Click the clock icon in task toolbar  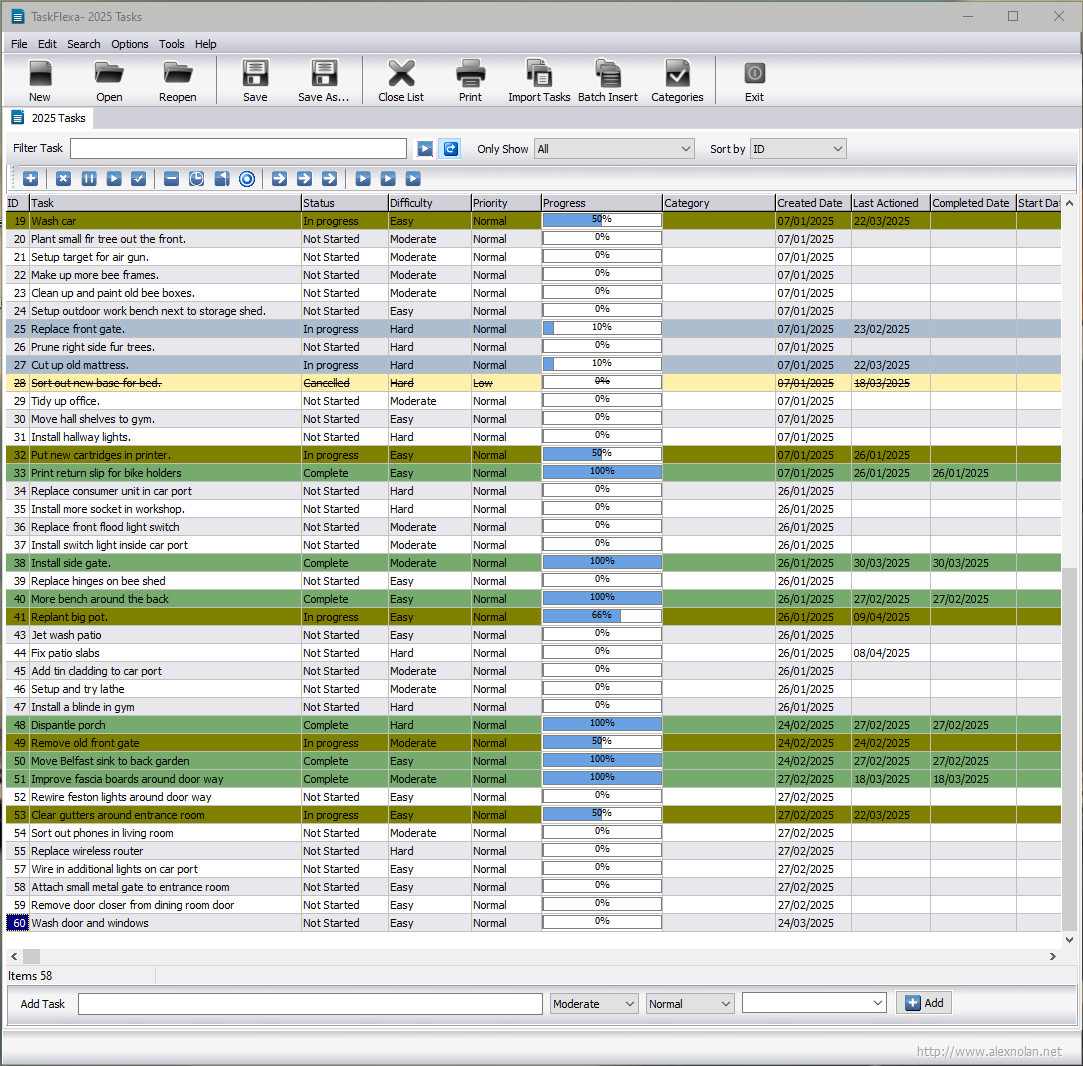[197, 178]
